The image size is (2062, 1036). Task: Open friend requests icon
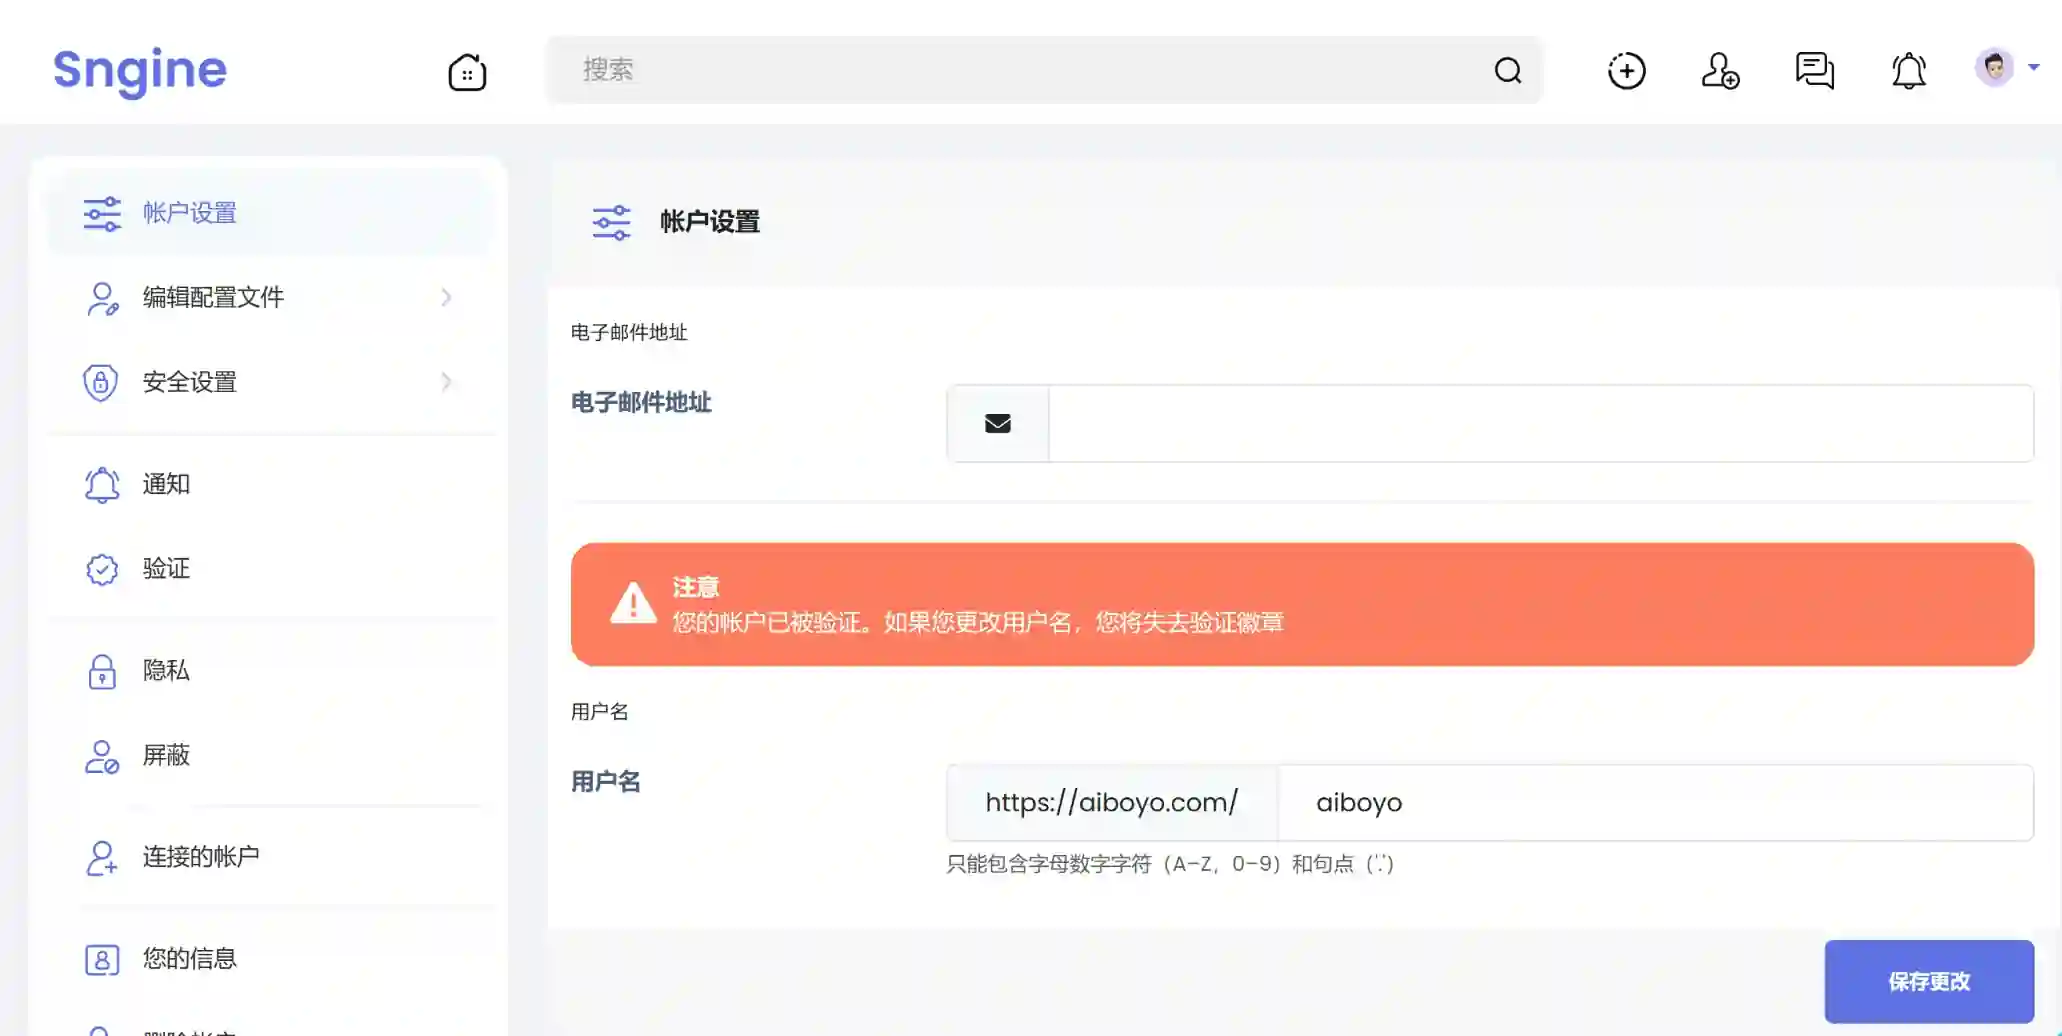tap(1720, 71)
